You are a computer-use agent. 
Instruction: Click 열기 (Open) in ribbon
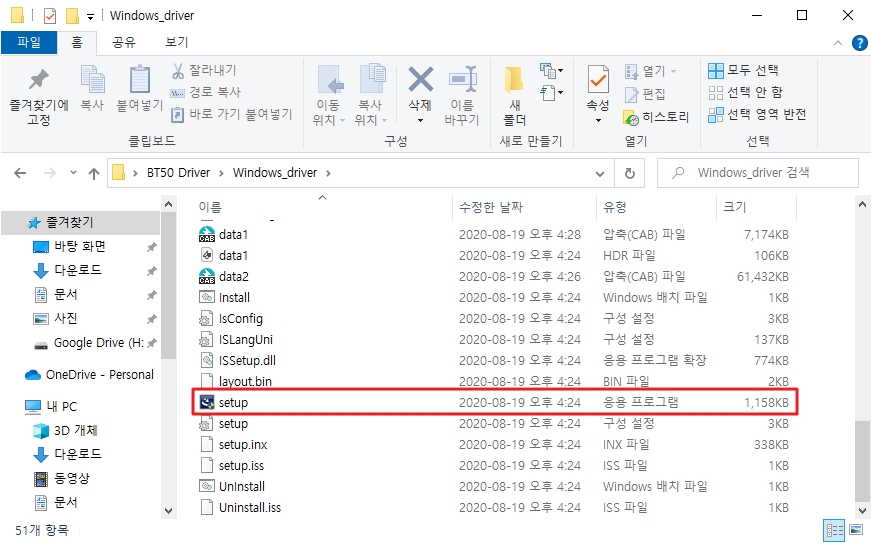(x=651, y=71)
